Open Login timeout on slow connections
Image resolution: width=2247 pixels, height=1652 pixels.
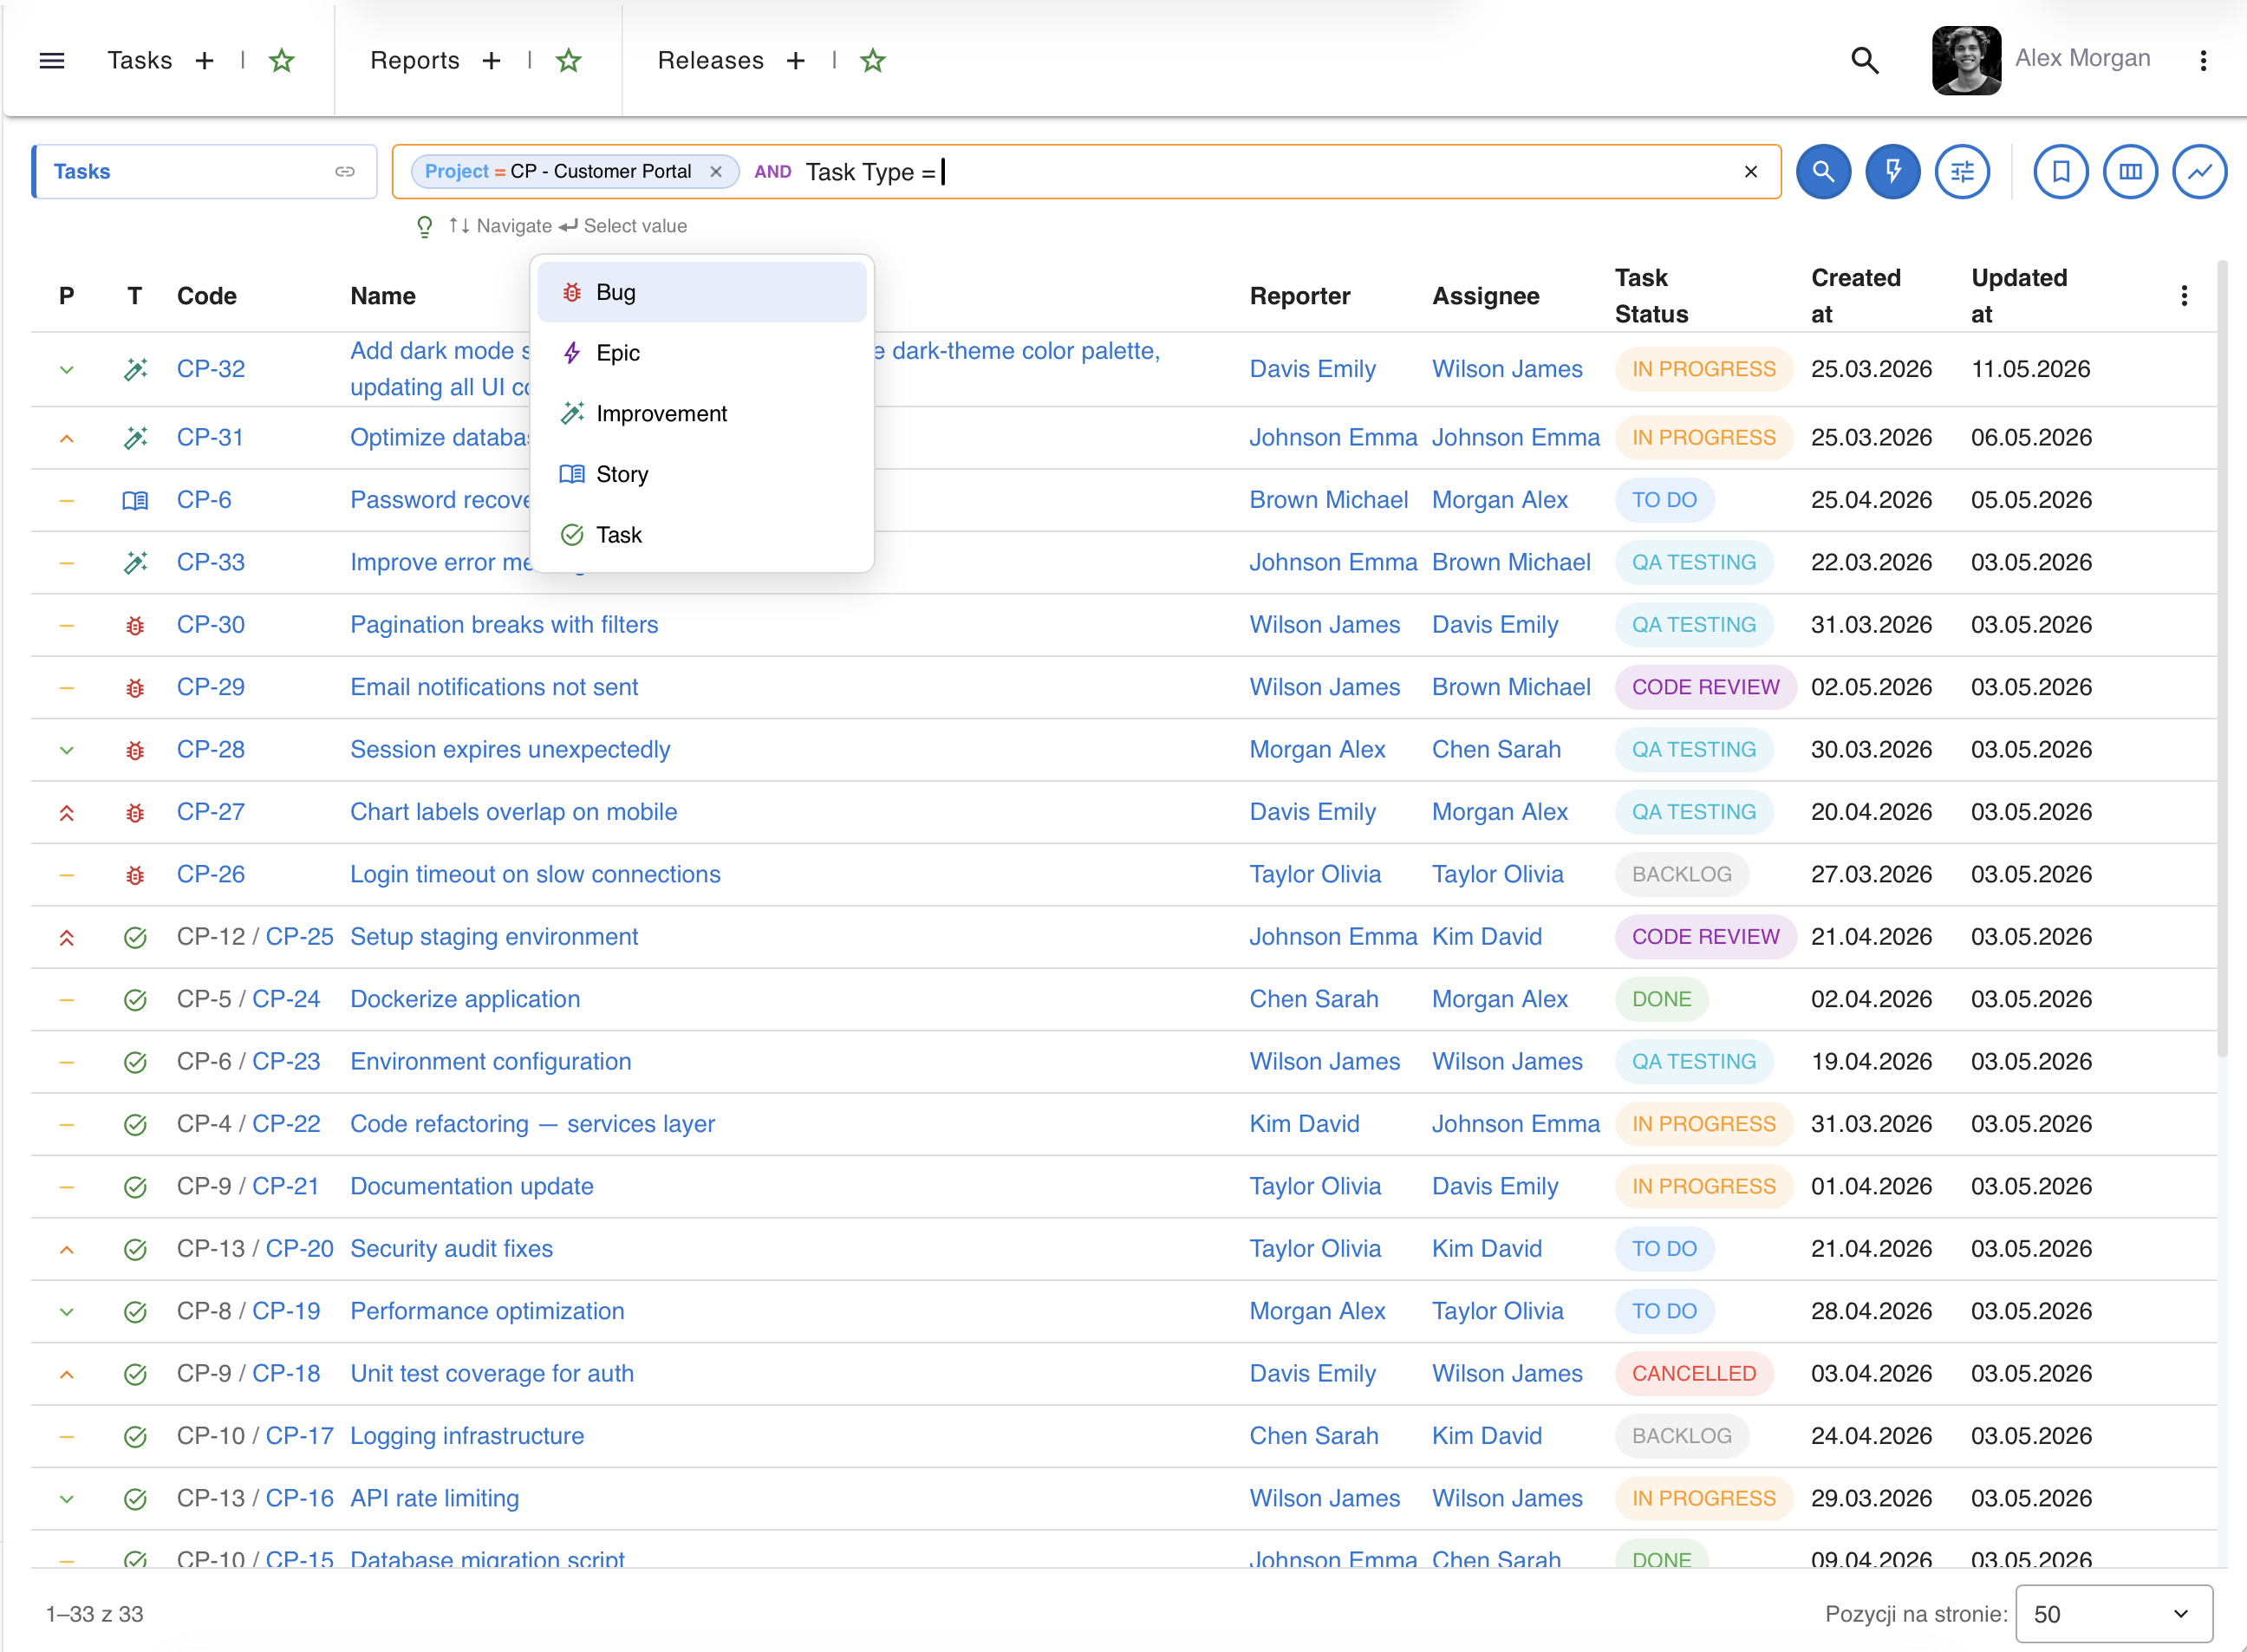coord(535,875)
